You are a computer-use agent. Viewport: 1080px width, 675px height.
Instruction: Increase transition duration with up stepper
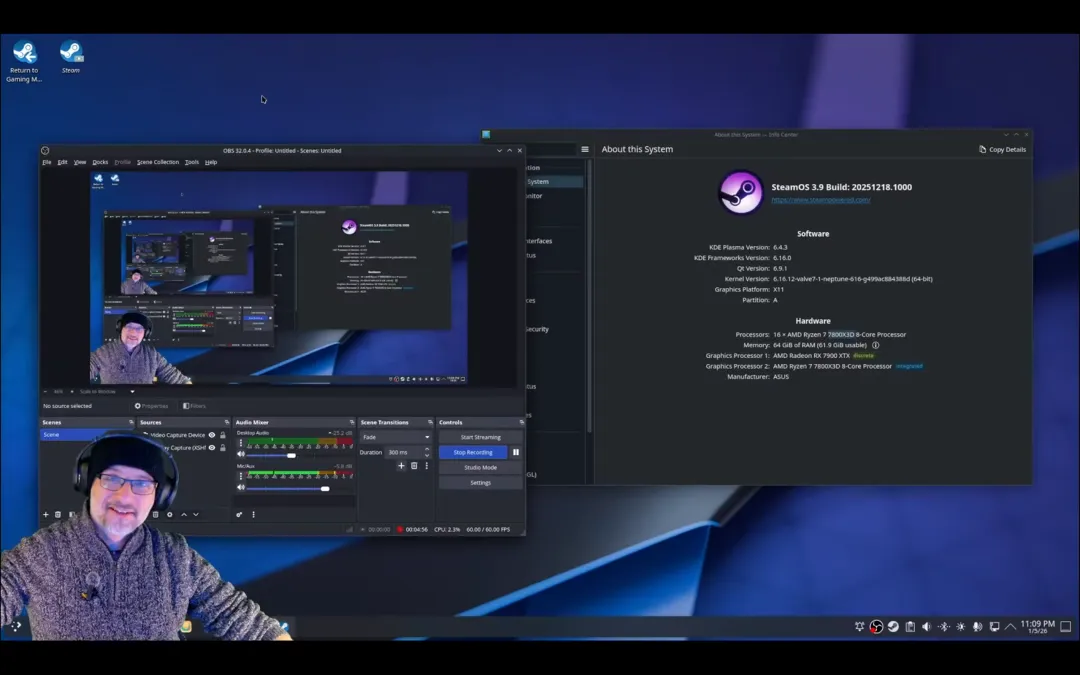[x=427, y=449]
